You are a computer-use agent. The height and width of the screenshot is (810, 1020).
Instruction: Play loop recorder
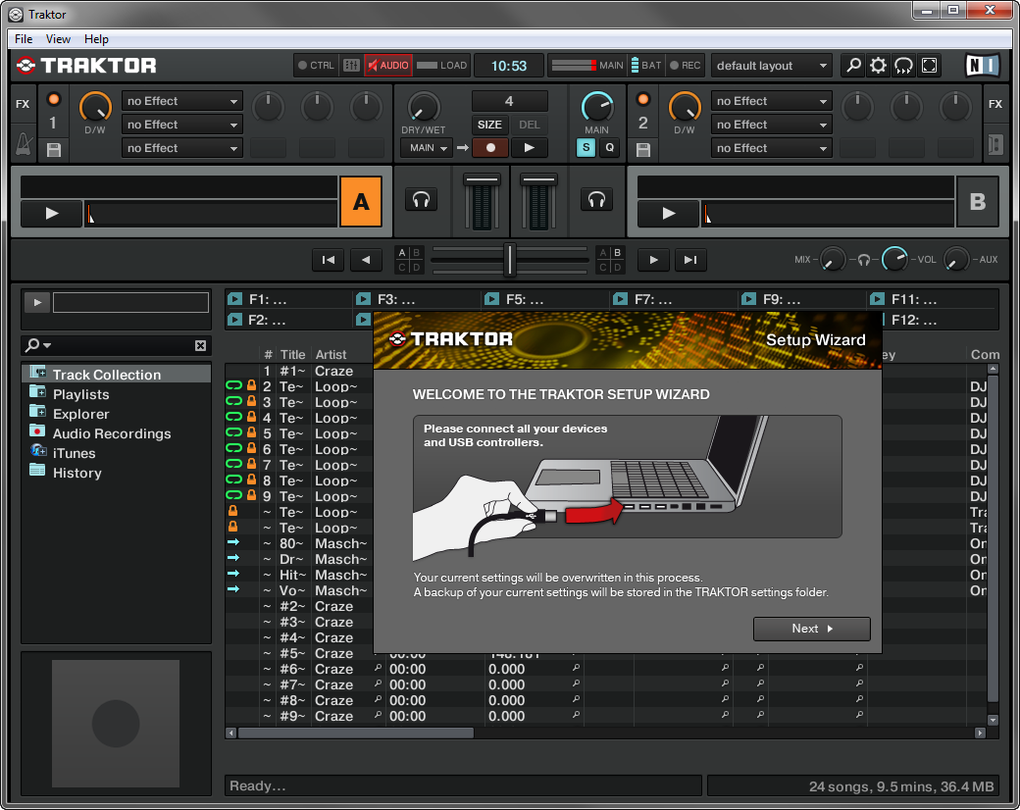tap(529, 148)
